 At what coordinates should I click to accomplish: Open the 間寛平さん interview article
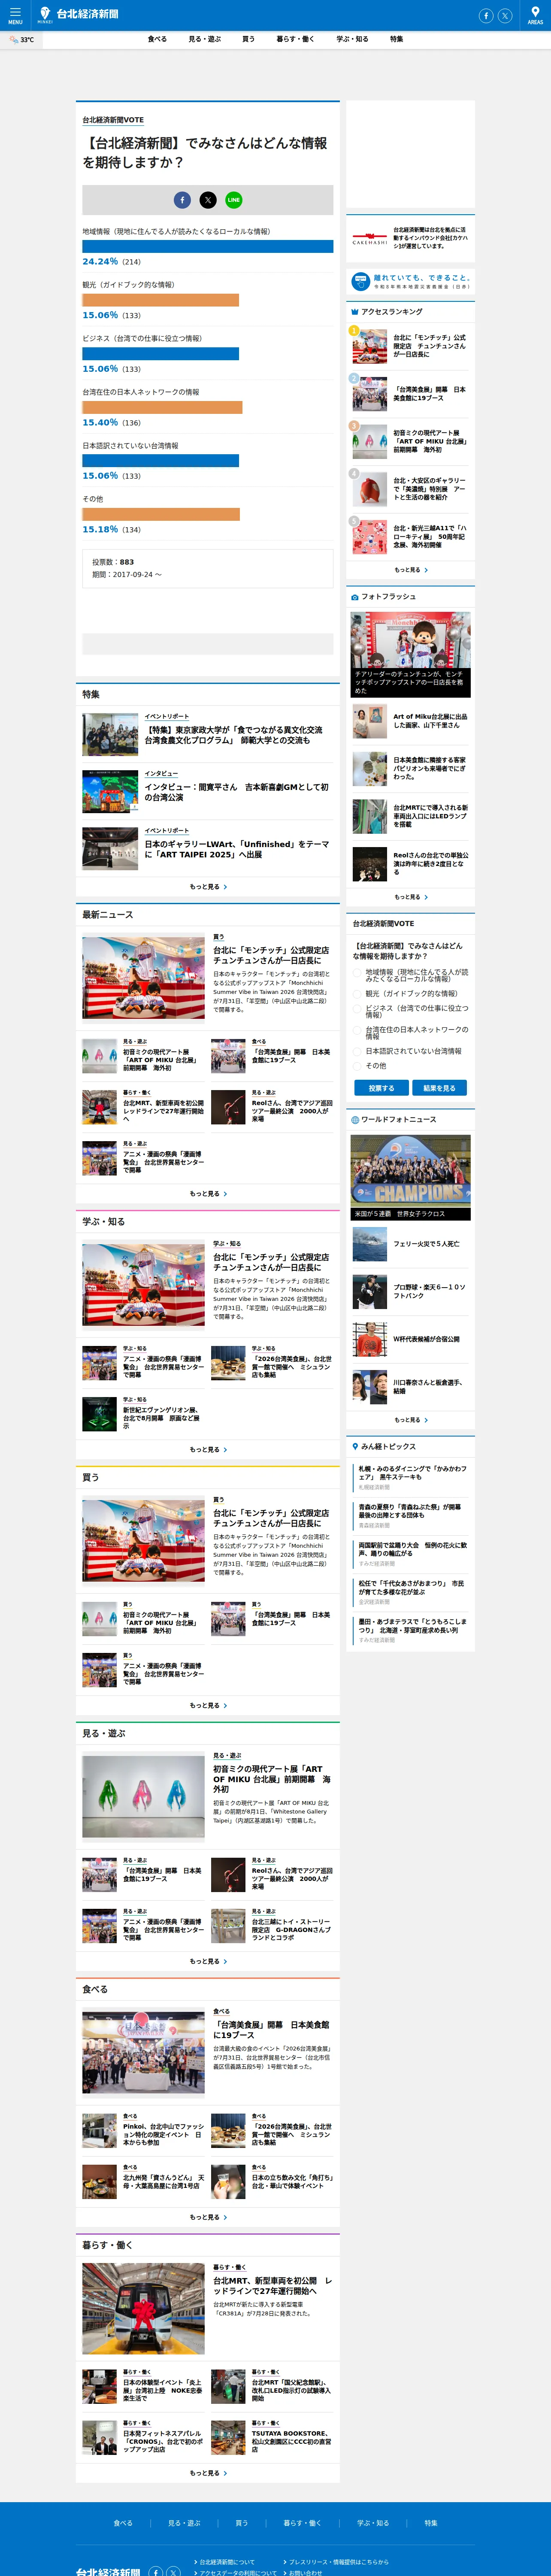(236, 792)
